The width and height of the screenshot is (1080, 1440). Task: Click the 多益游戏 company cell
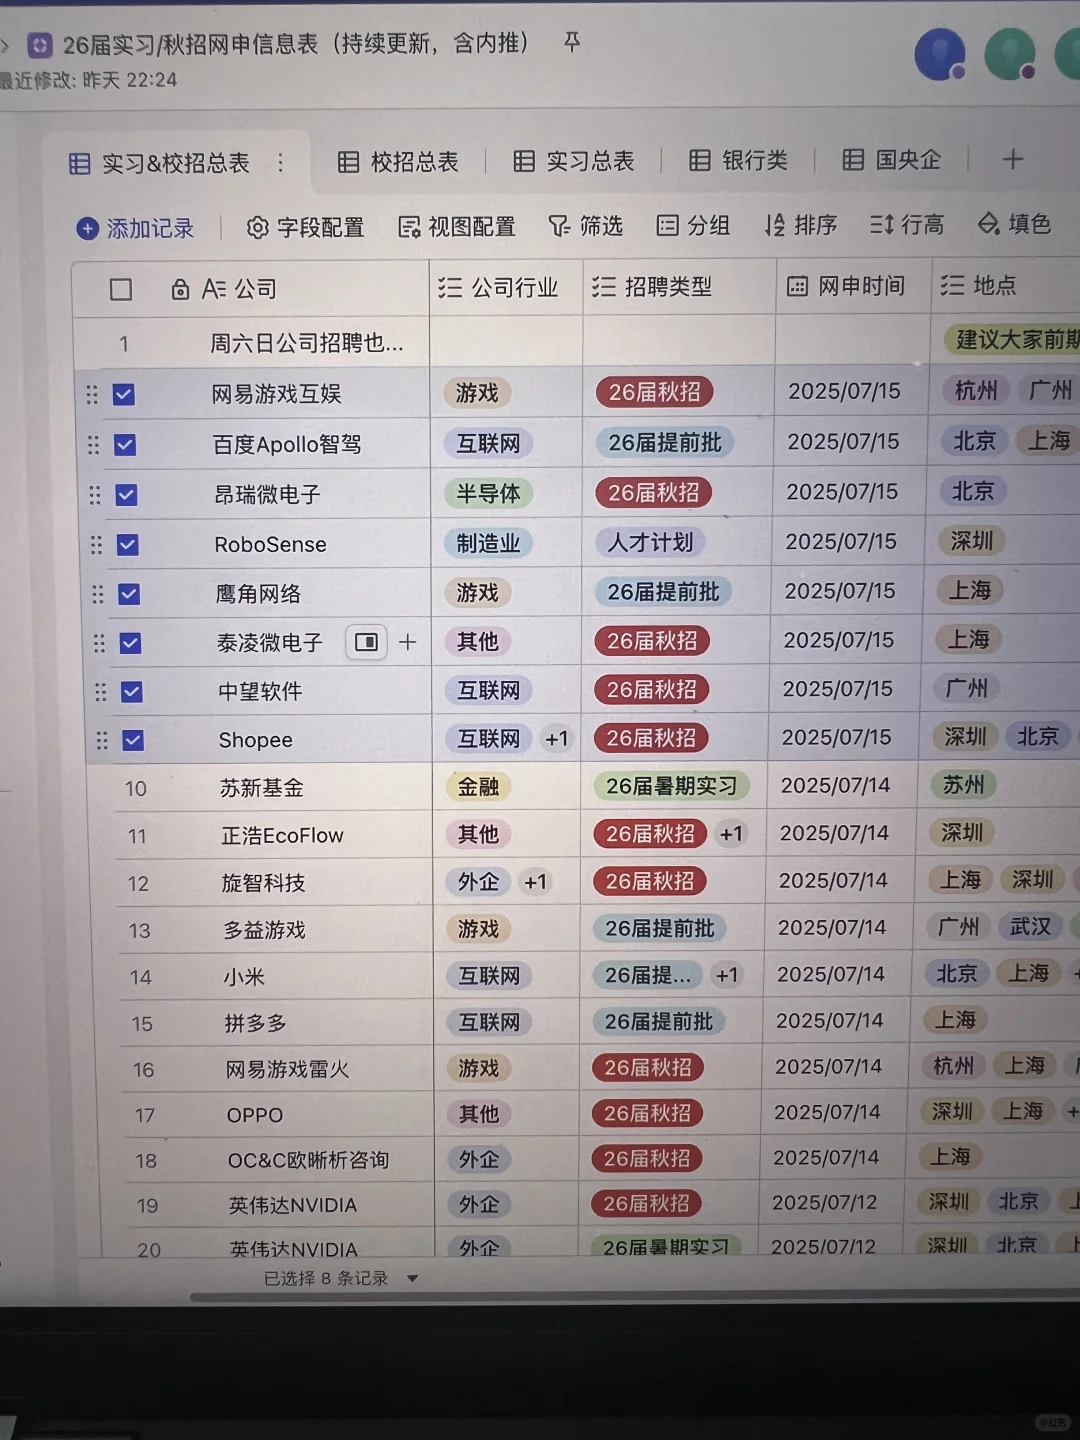pyautogui.click(x=264, y=930)
